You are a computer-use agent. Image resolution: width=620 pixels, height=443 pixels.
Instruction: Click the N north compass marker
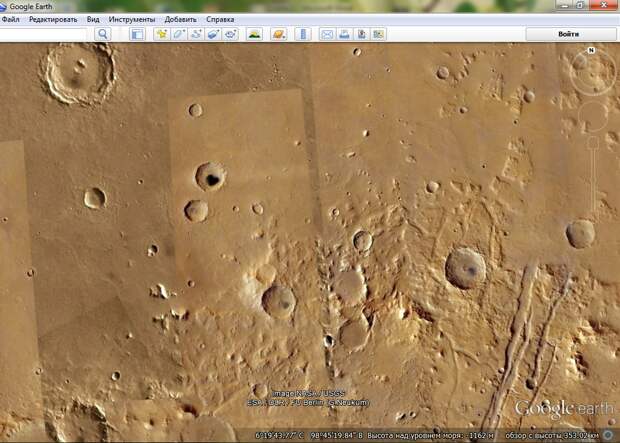pos(591,50)
